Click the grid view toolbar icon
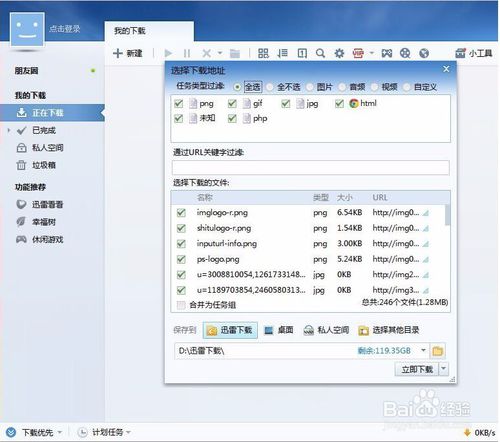 point(263,53)
